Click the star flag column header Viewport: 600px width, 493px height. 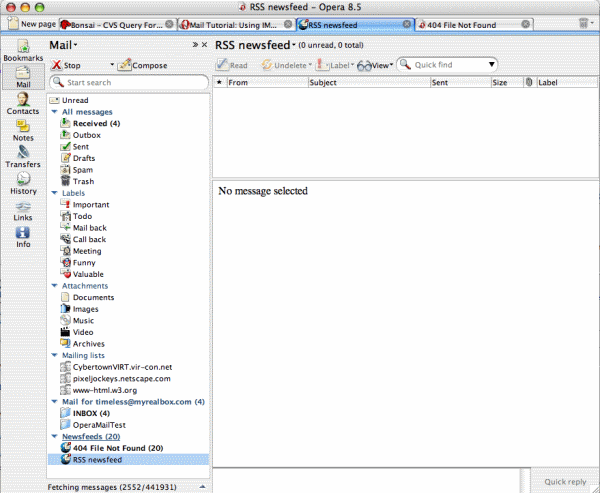(x=219, y=82)
